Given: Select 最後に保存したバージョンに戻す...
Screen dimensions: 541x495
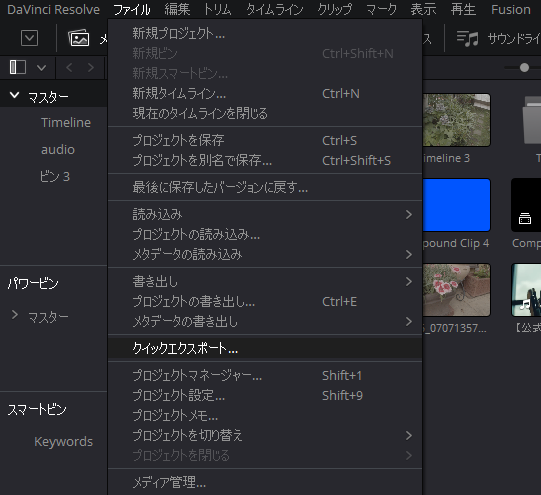Looking at the screenshot, I should (x=265, y=187).
